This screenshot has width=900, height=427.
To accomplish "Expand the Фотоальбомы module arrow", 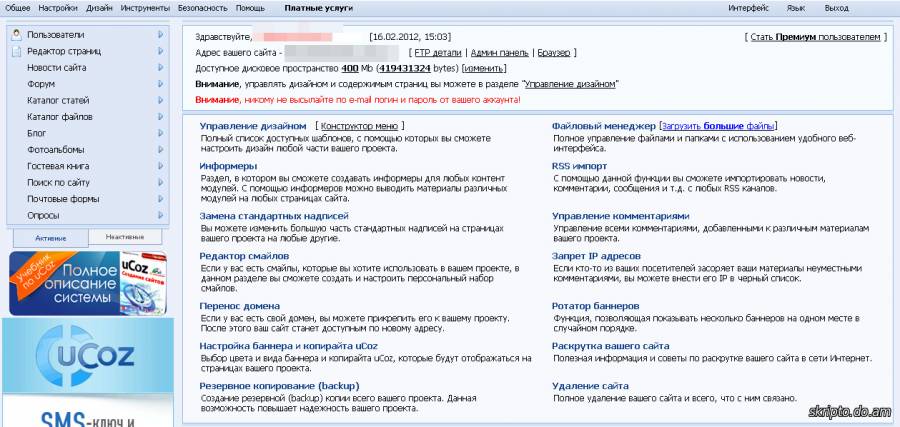I will (160, 149).
